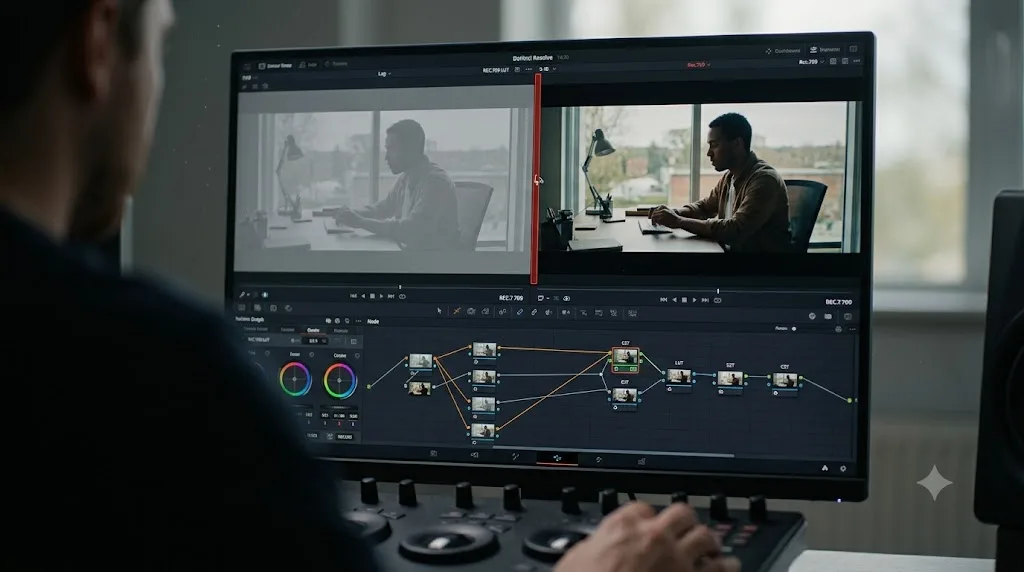This screenshot has height=572, width=1024.
Task: Open the last page icon in bottom bar
Action: [641, 461]
